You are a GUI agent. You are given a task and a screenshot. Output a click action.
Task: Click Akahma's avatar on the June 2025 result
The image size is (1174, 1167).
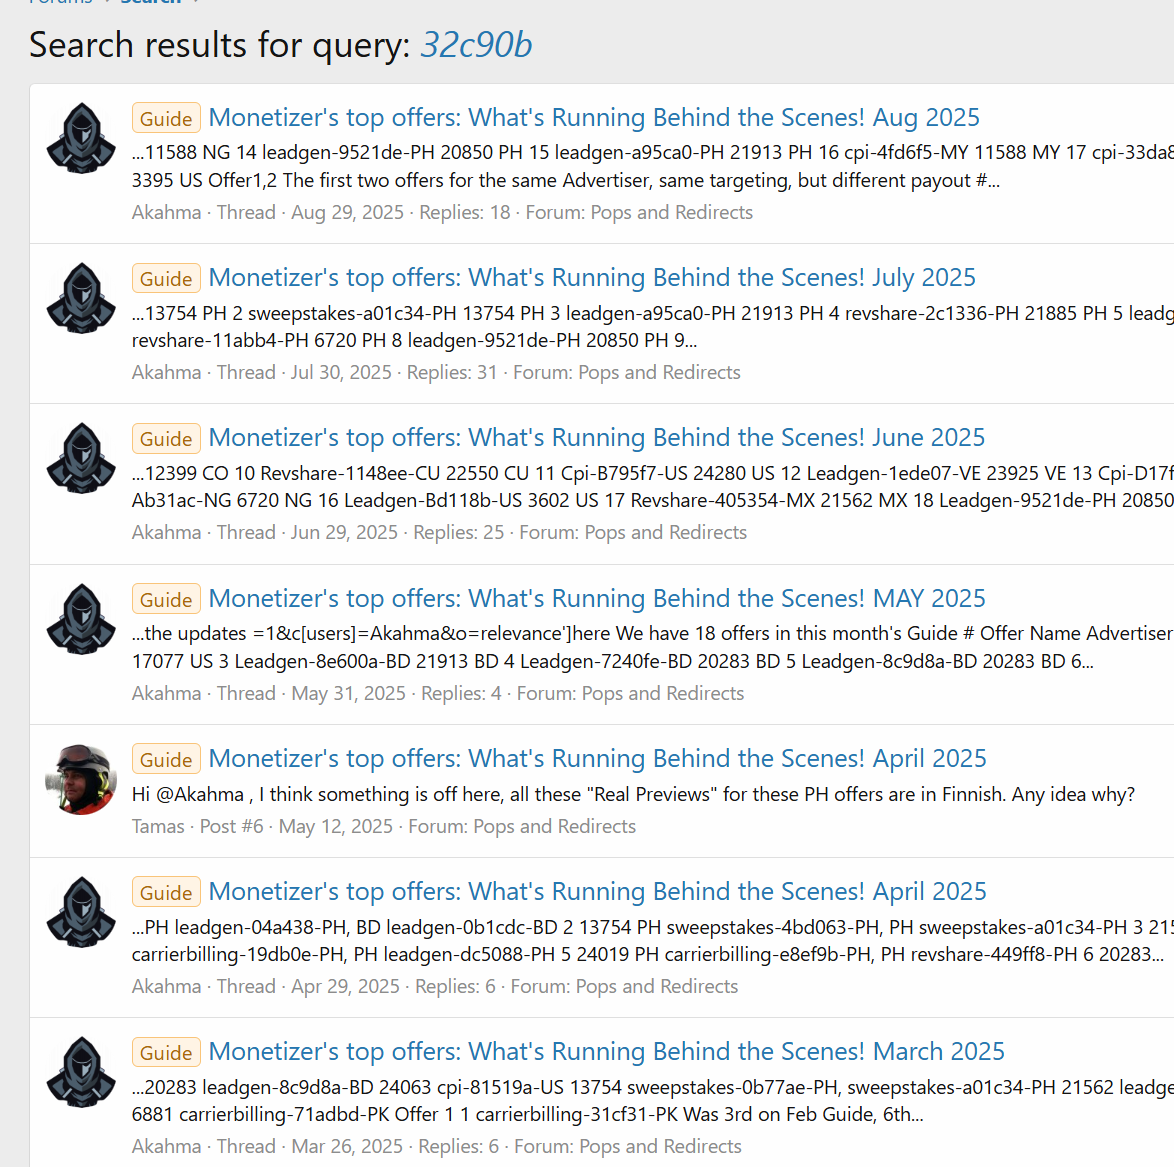[81, 458]
